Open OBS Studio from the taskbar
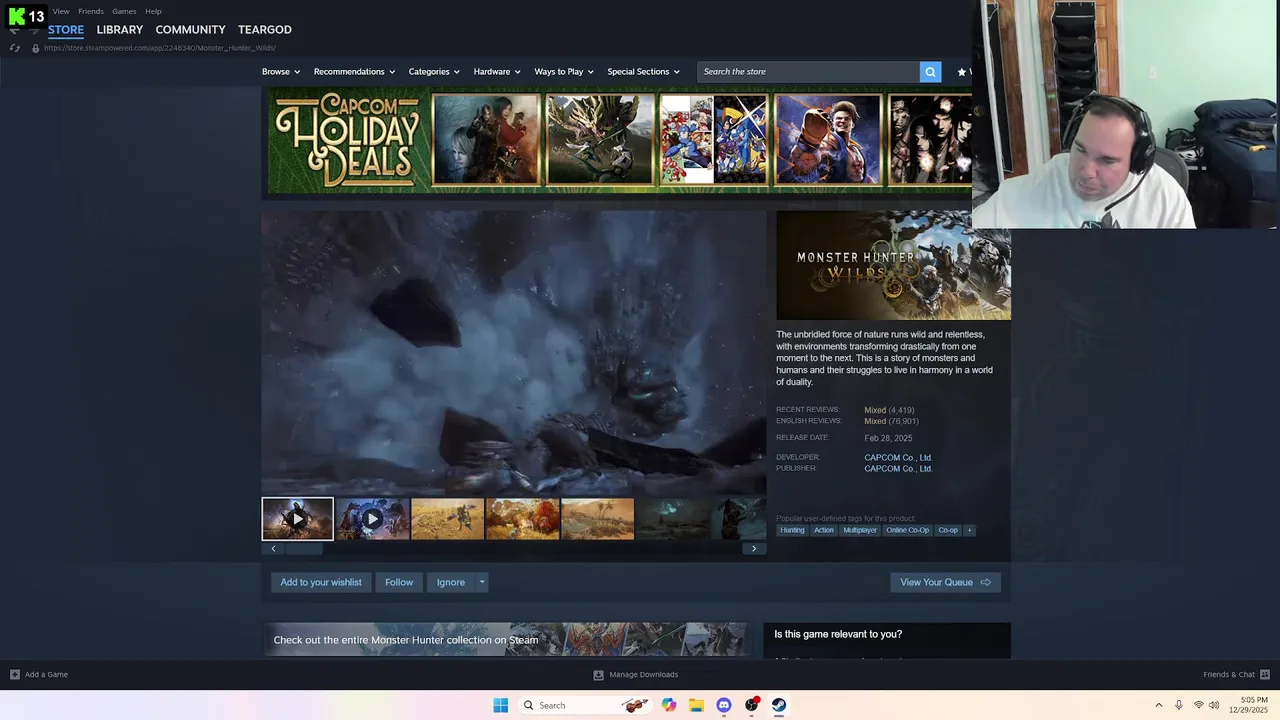 (752, 705)
